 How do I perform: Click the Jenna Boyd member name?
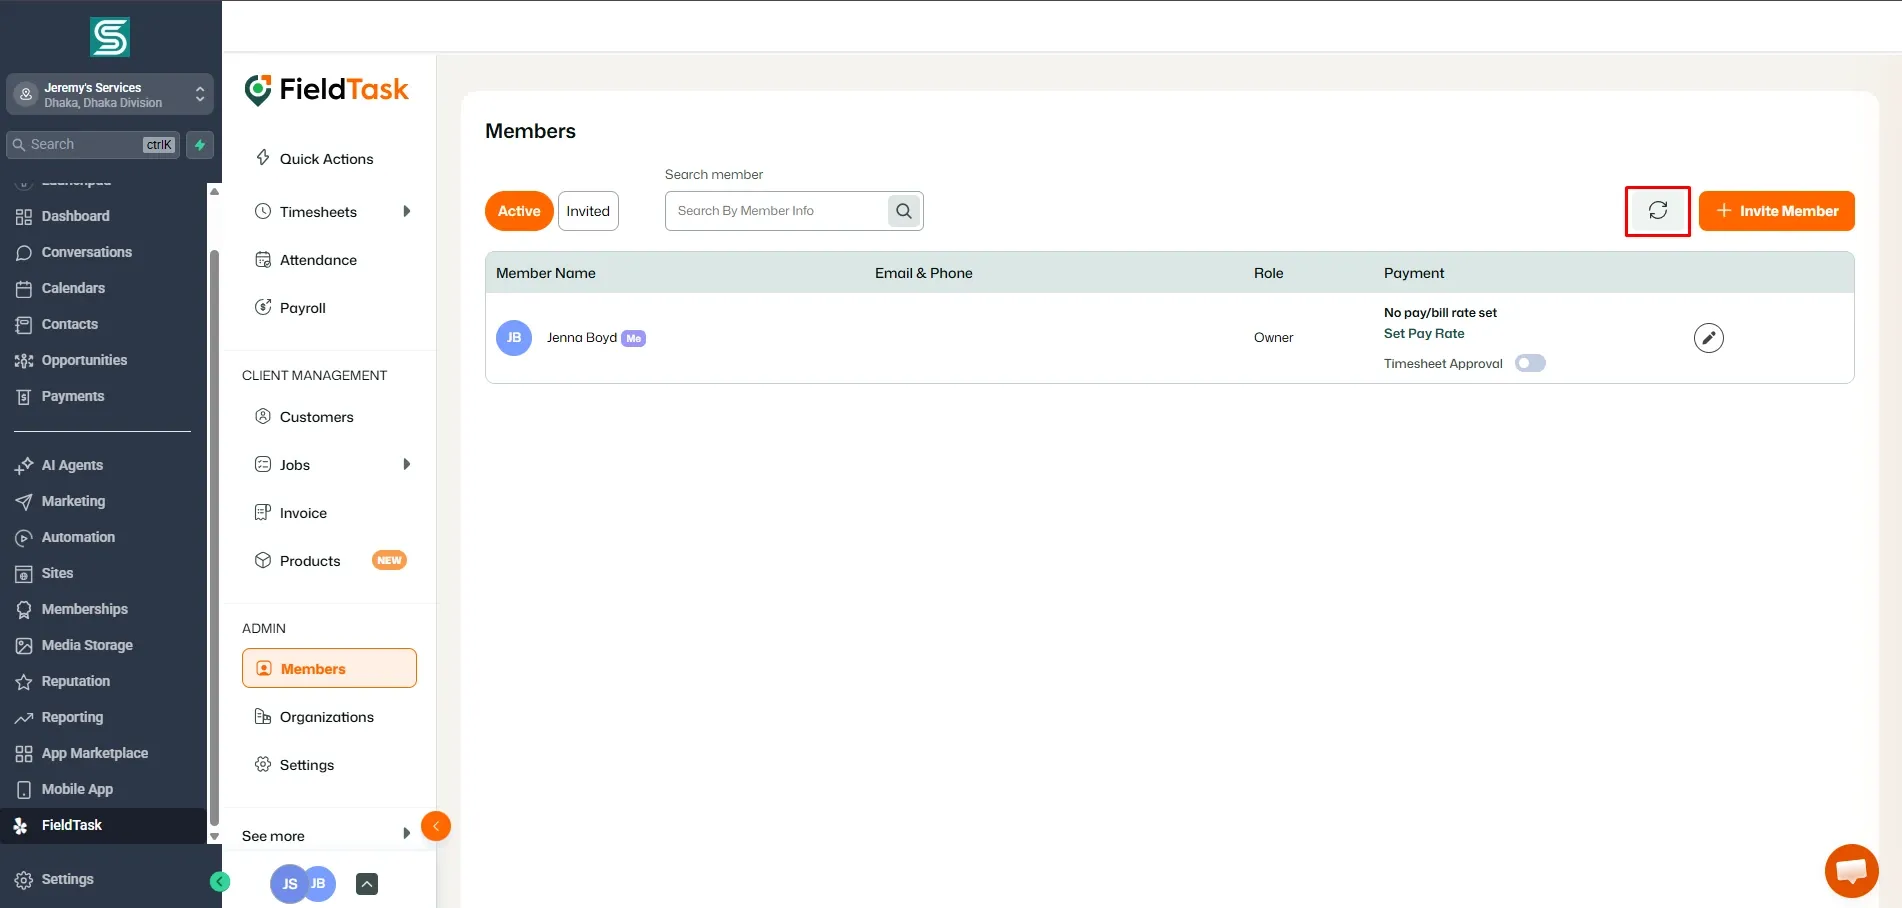(x=582, y=338)
